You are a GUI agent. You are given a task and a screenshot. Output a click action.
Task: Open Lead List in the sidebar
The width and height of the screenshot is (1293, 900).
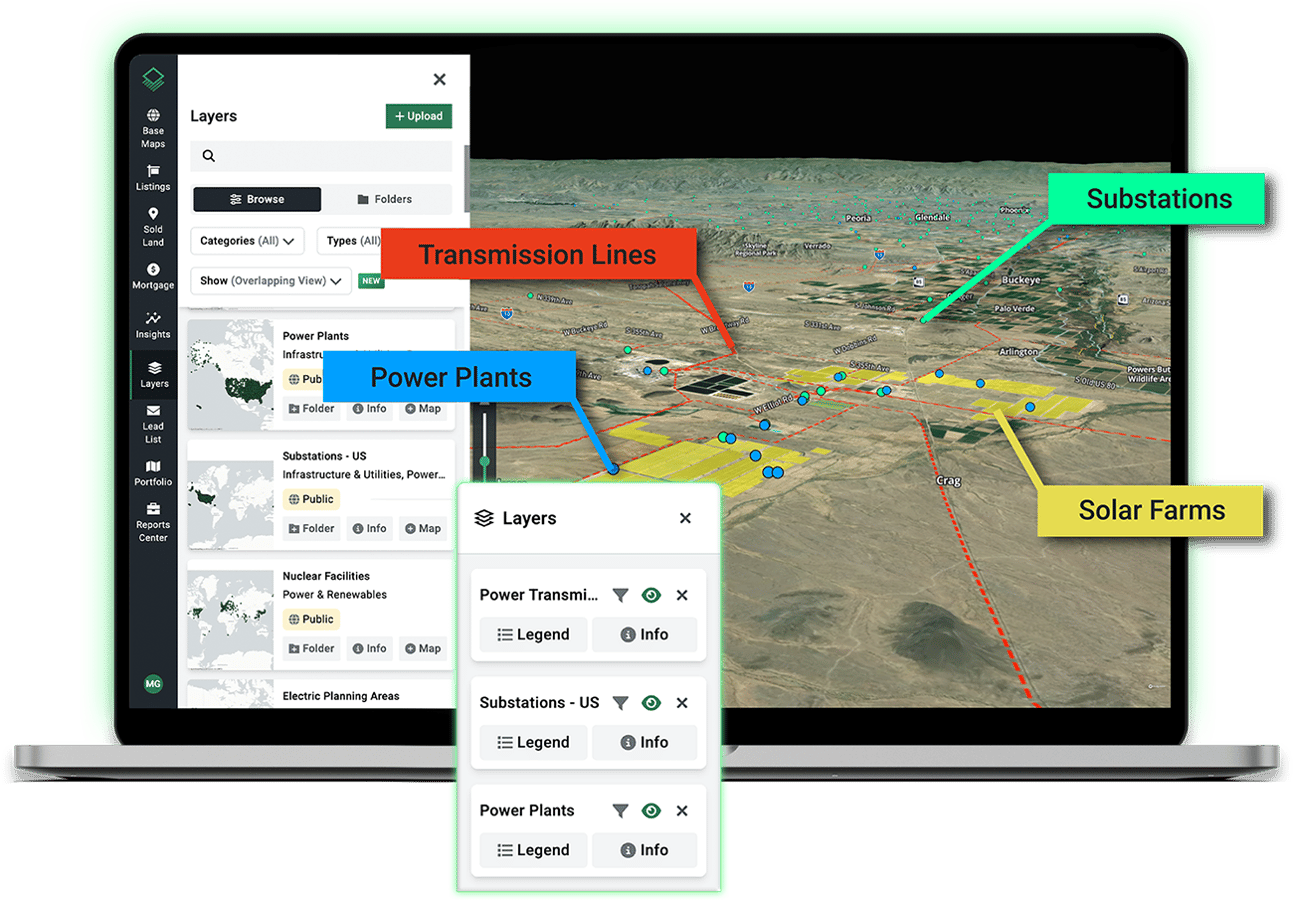[153, 424]
